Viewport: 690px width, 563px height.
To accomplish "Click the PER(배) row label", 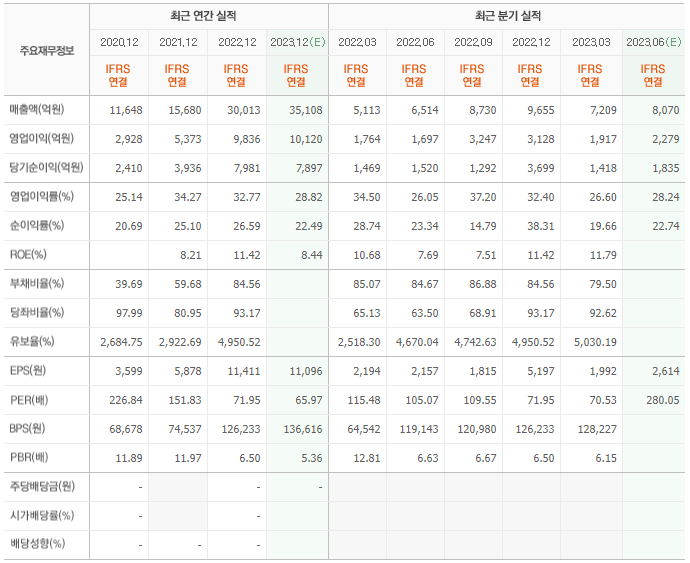I will coord(29,400).
